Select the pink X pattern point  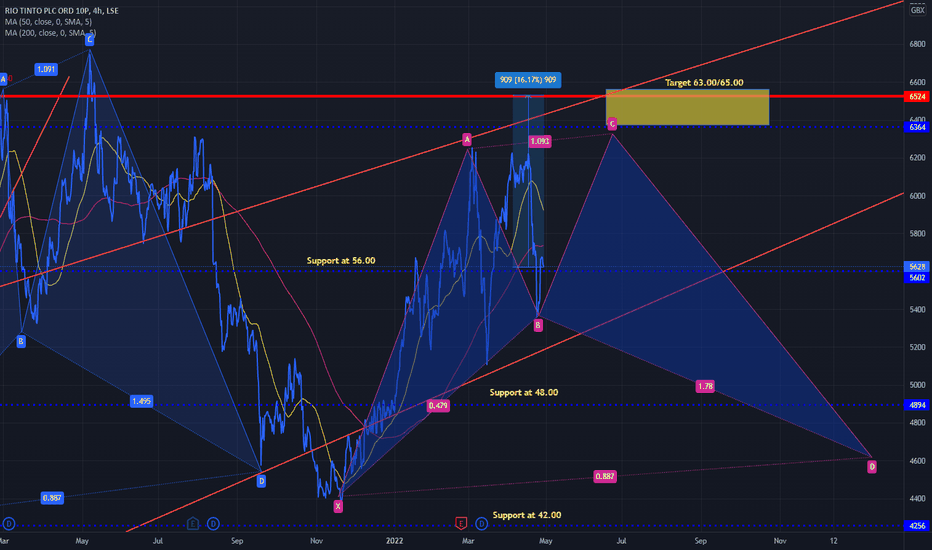(x=338, y=507)
